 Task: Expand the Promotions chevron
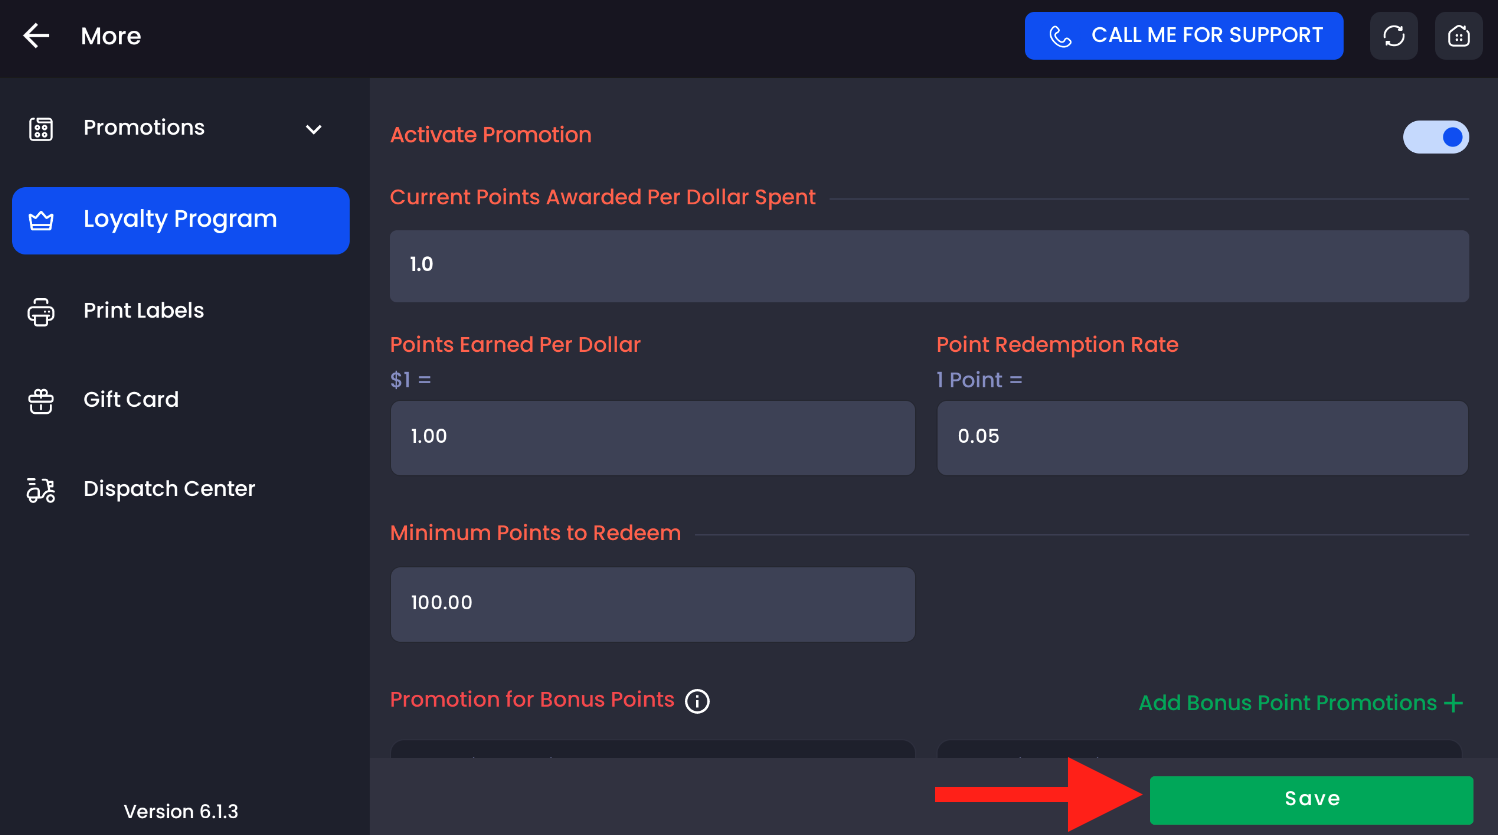pyautogui.click(x=313, y=129)
